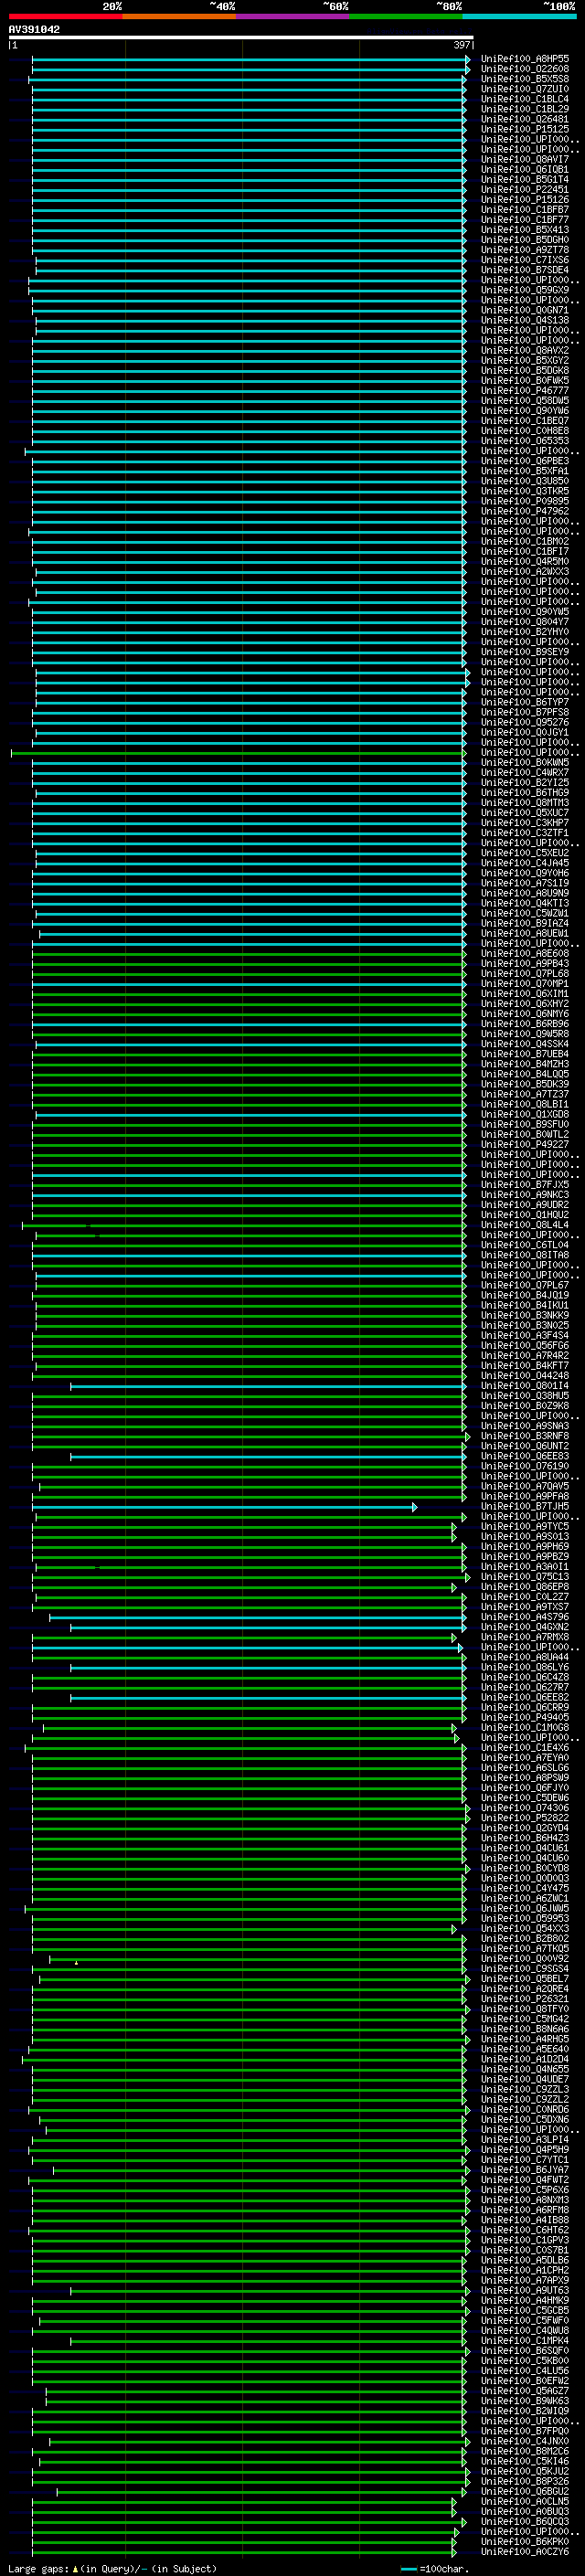Select the UniRef100_P22451 entry
Viewport: 585px width, 2576px height.
coord(525,190)
